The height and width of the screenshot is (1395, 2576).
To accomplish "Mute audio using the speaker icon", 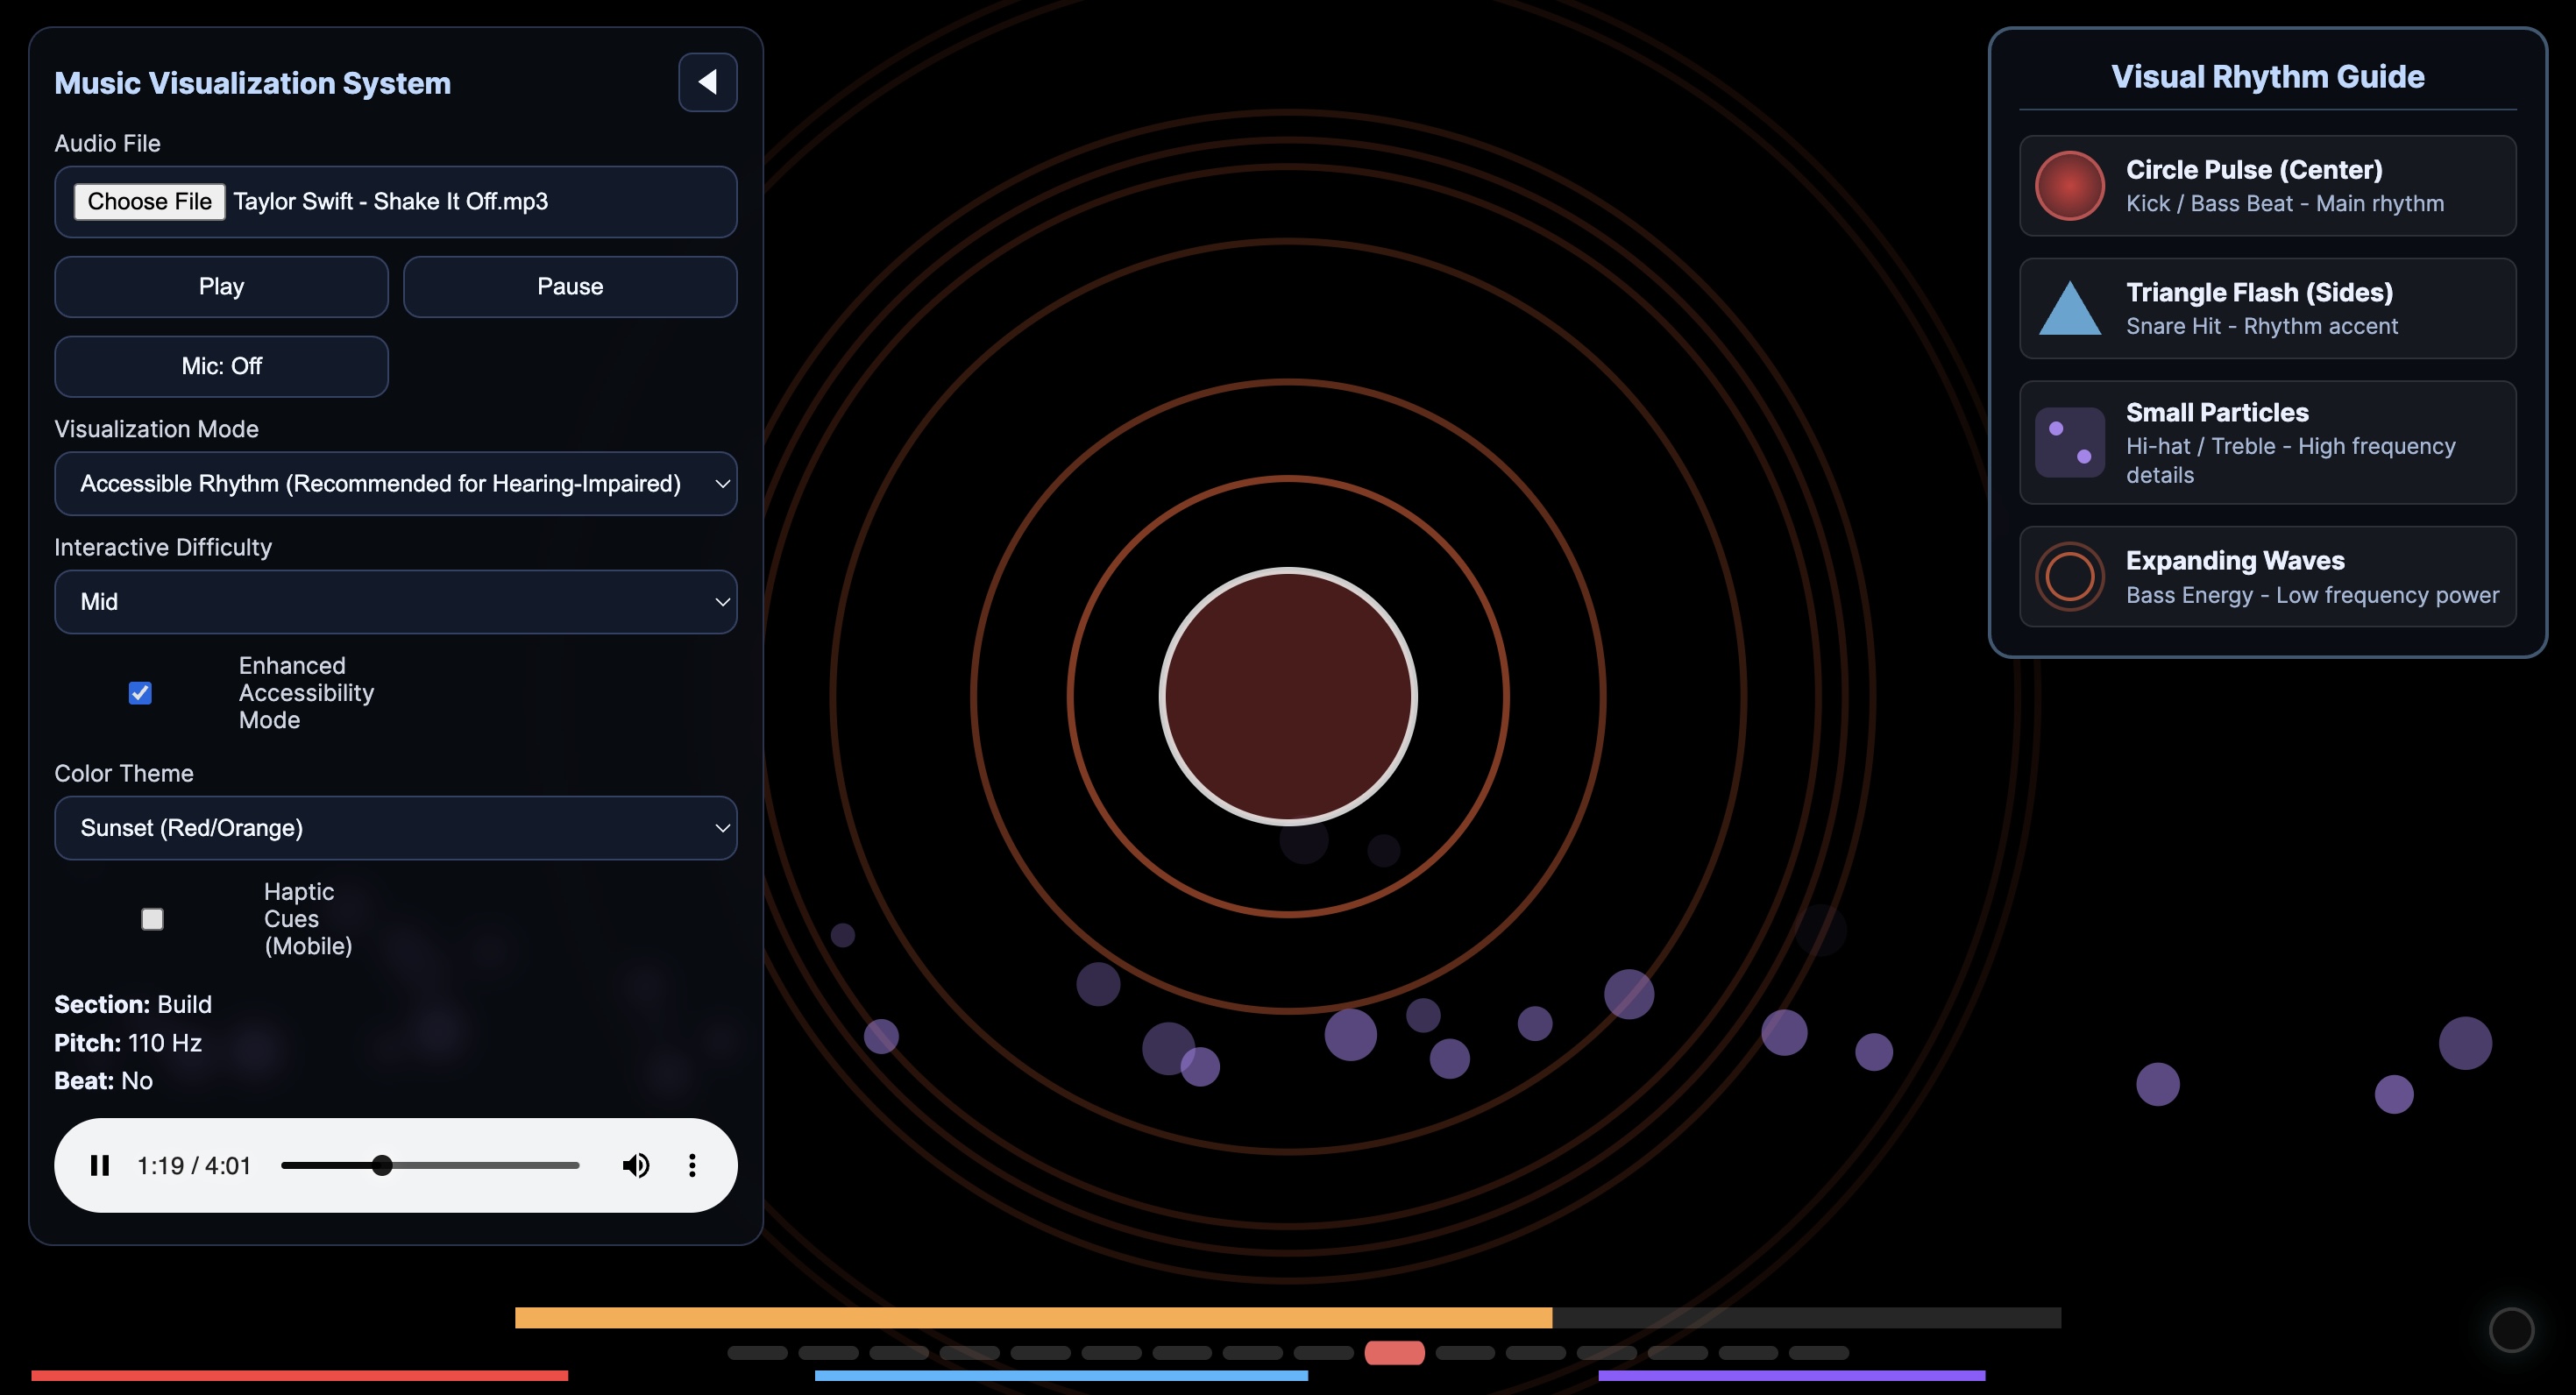I will [x=635, y=1165].
